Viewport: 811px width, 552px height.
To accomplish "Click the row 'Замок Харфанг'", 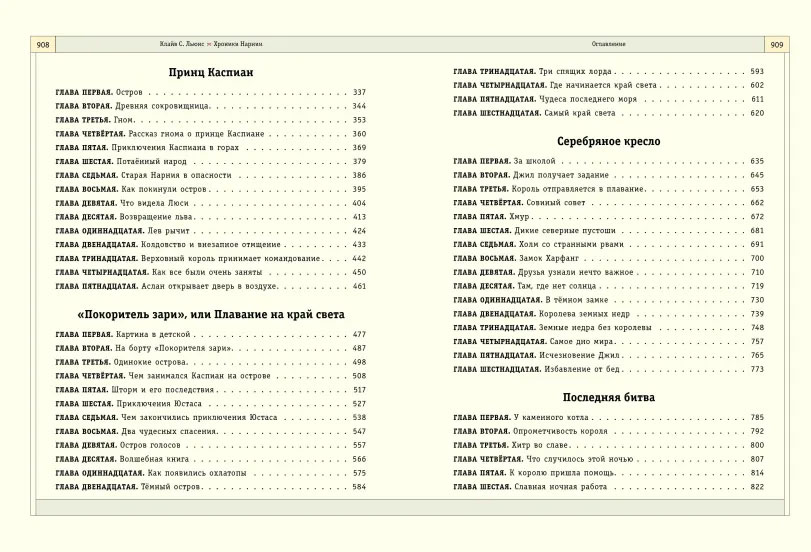I will coord(609,259).
